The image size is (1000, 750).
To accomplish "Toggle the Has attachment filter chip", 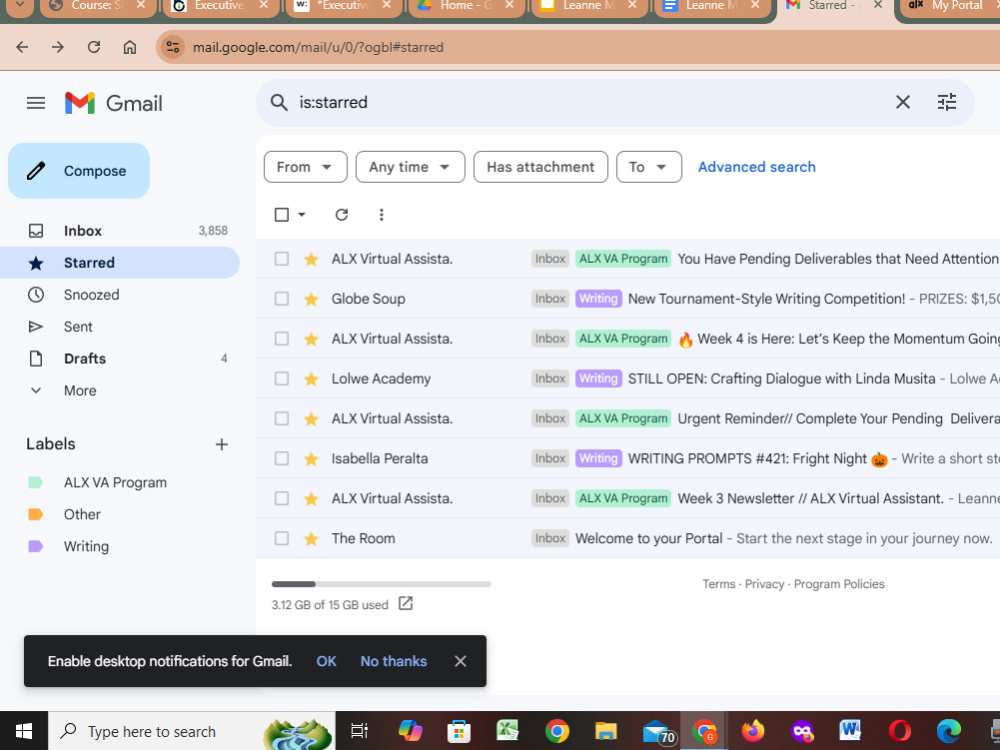I will coord(540,167).
